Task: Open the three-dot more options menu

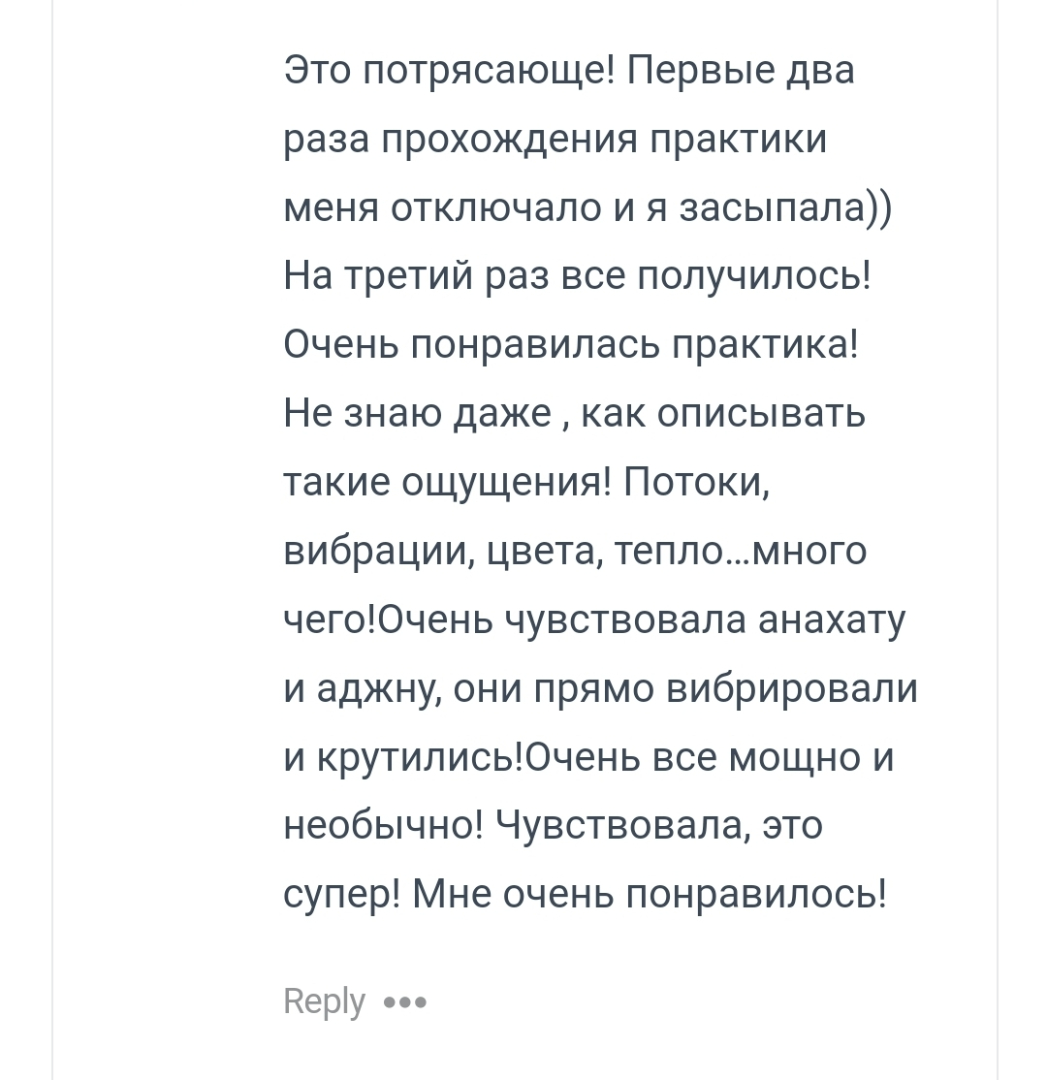Action: coord(405,1002)
